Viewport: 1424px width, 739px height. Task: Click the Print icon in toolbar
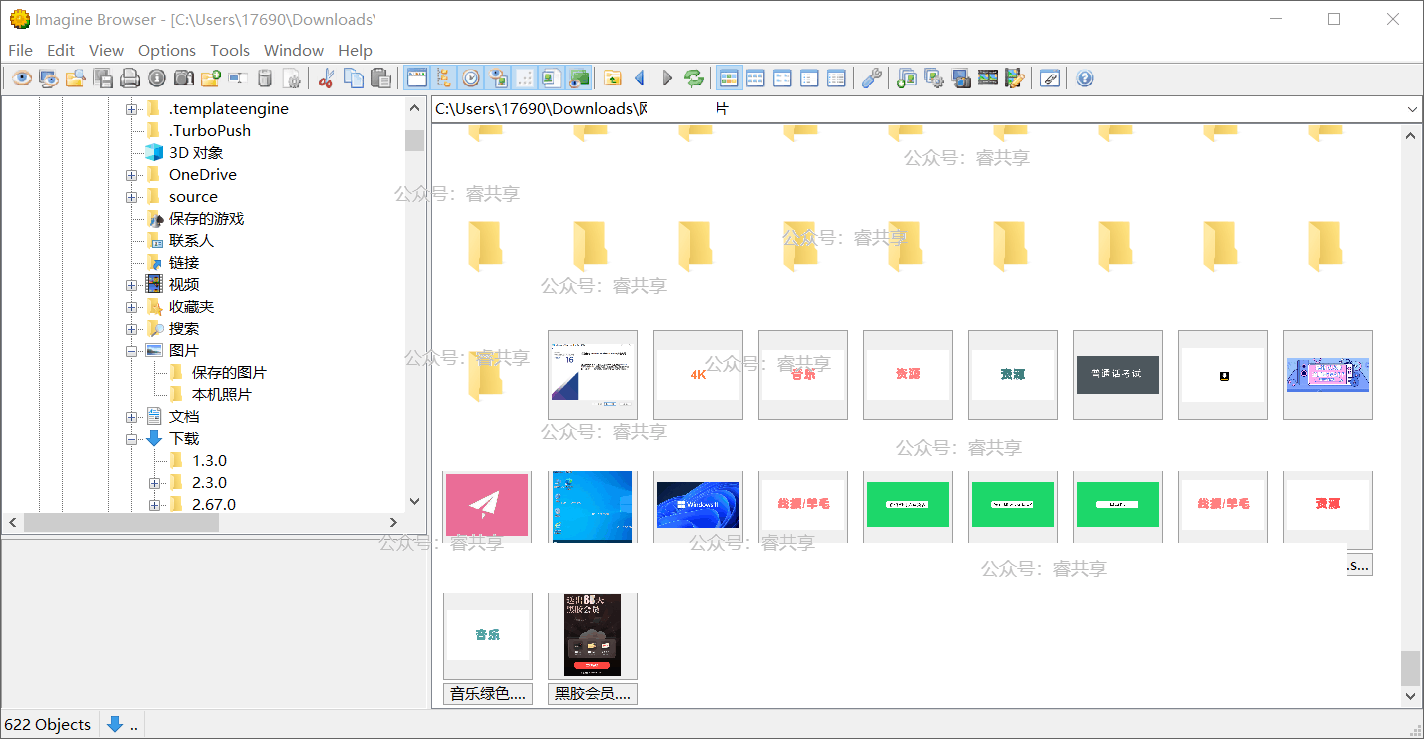tap(130, 78)
